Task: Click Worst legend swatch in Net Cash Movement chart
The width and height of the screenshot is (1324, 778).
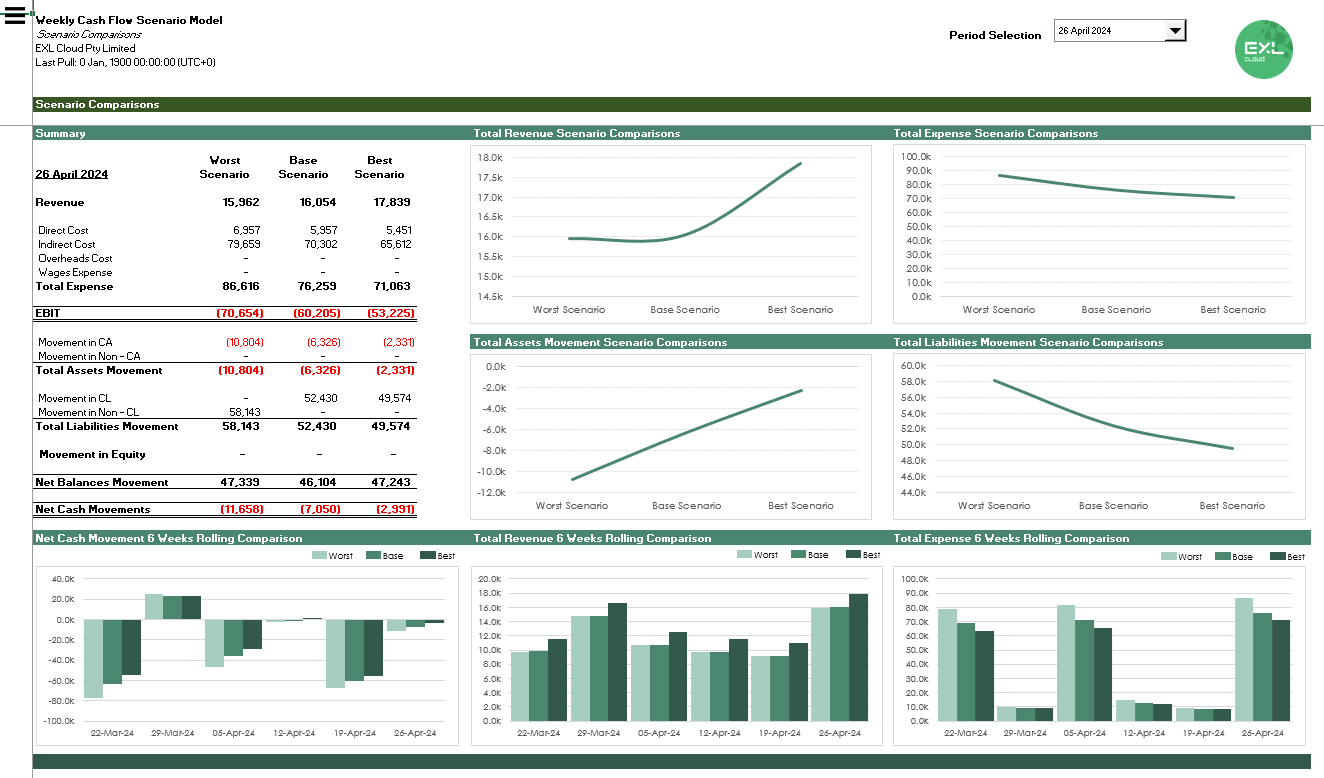Action: tap(320, 555)
